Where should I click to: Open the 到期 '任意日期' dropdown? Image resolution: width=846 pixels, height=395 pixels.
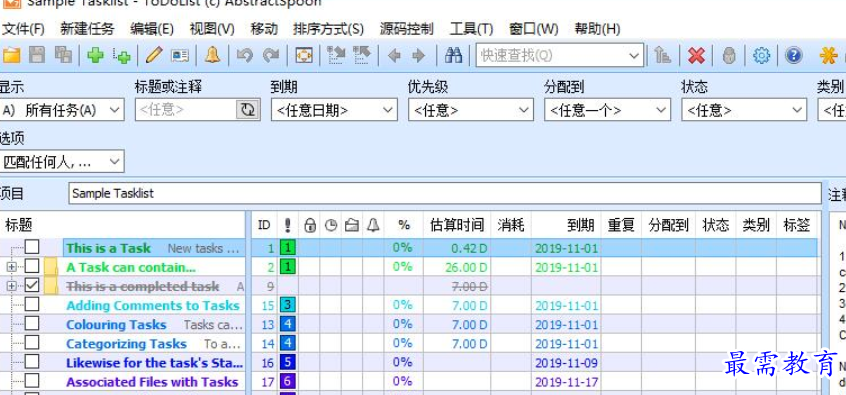[334, 110]
